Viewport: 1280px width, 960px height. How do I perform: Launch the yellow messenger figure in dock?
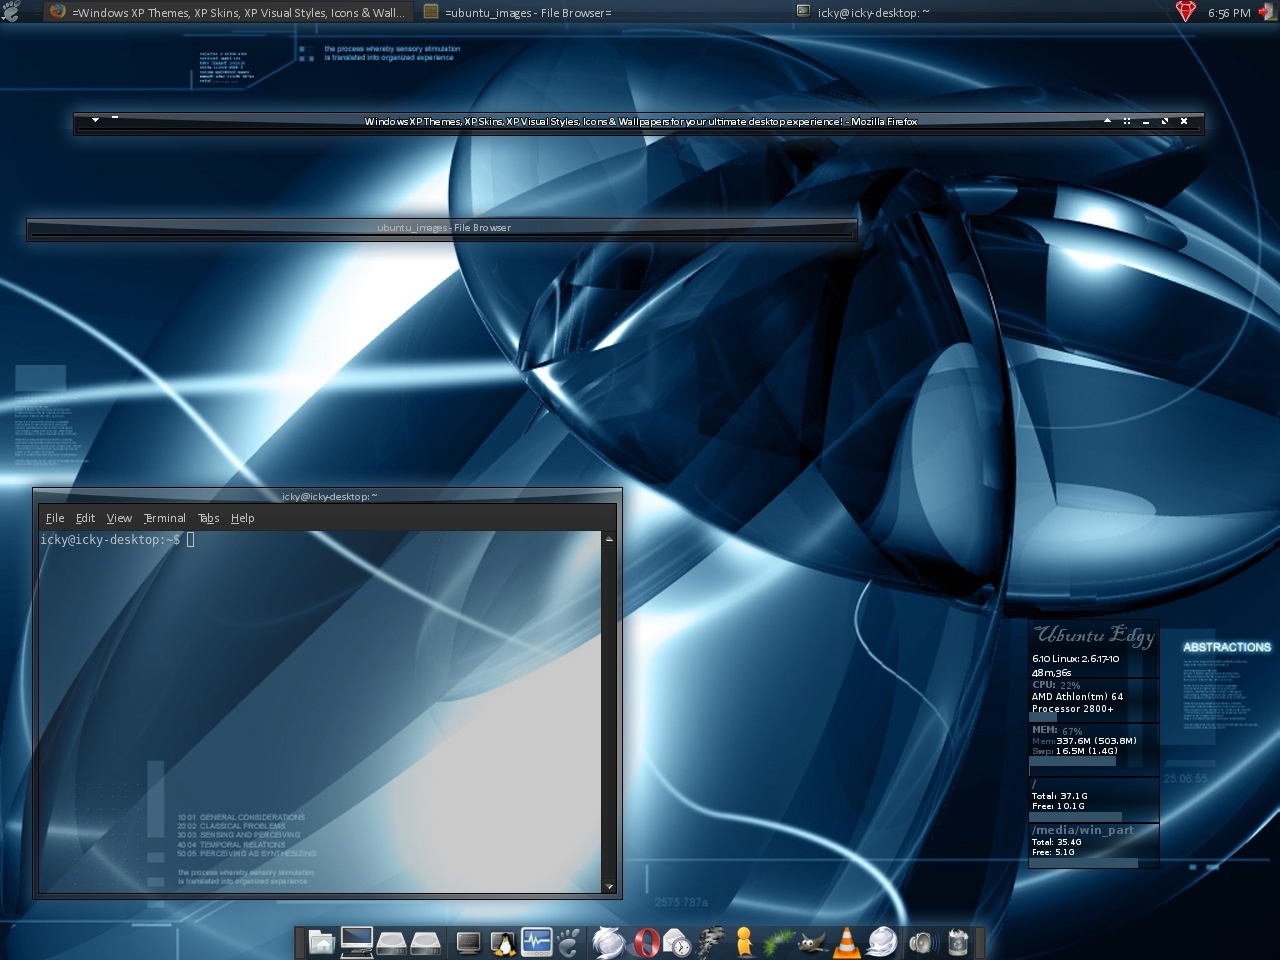(x=743, y=942)
